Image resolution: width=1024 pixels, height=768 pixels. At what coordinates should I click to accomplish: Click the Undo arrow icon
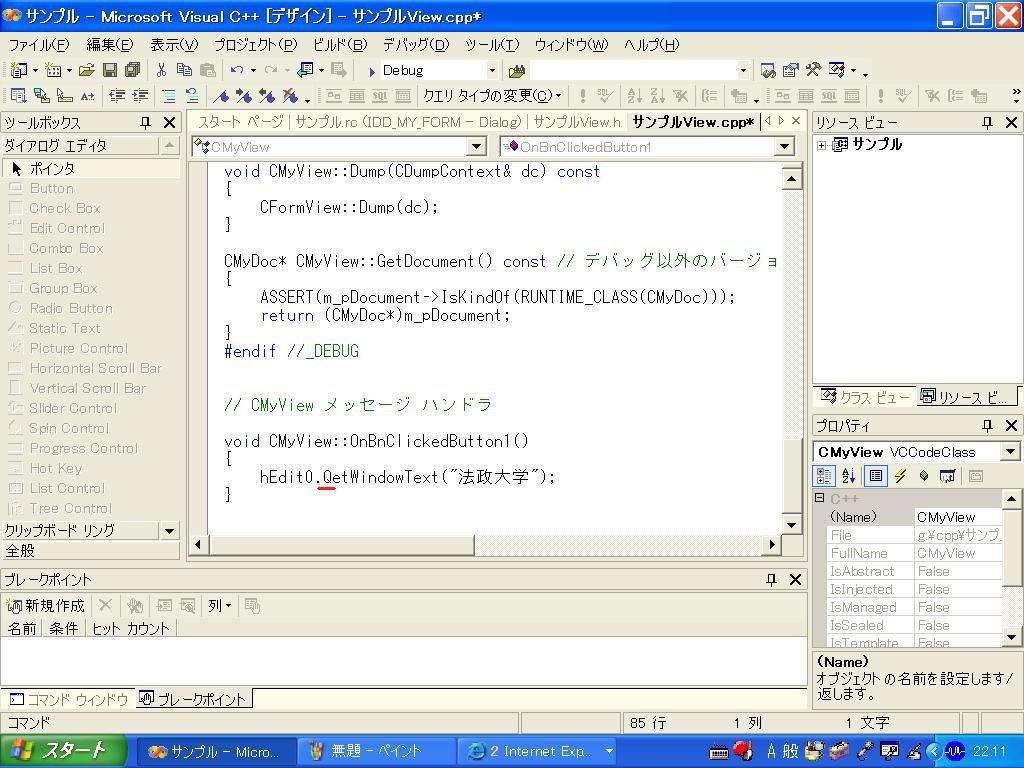[236, 70]
